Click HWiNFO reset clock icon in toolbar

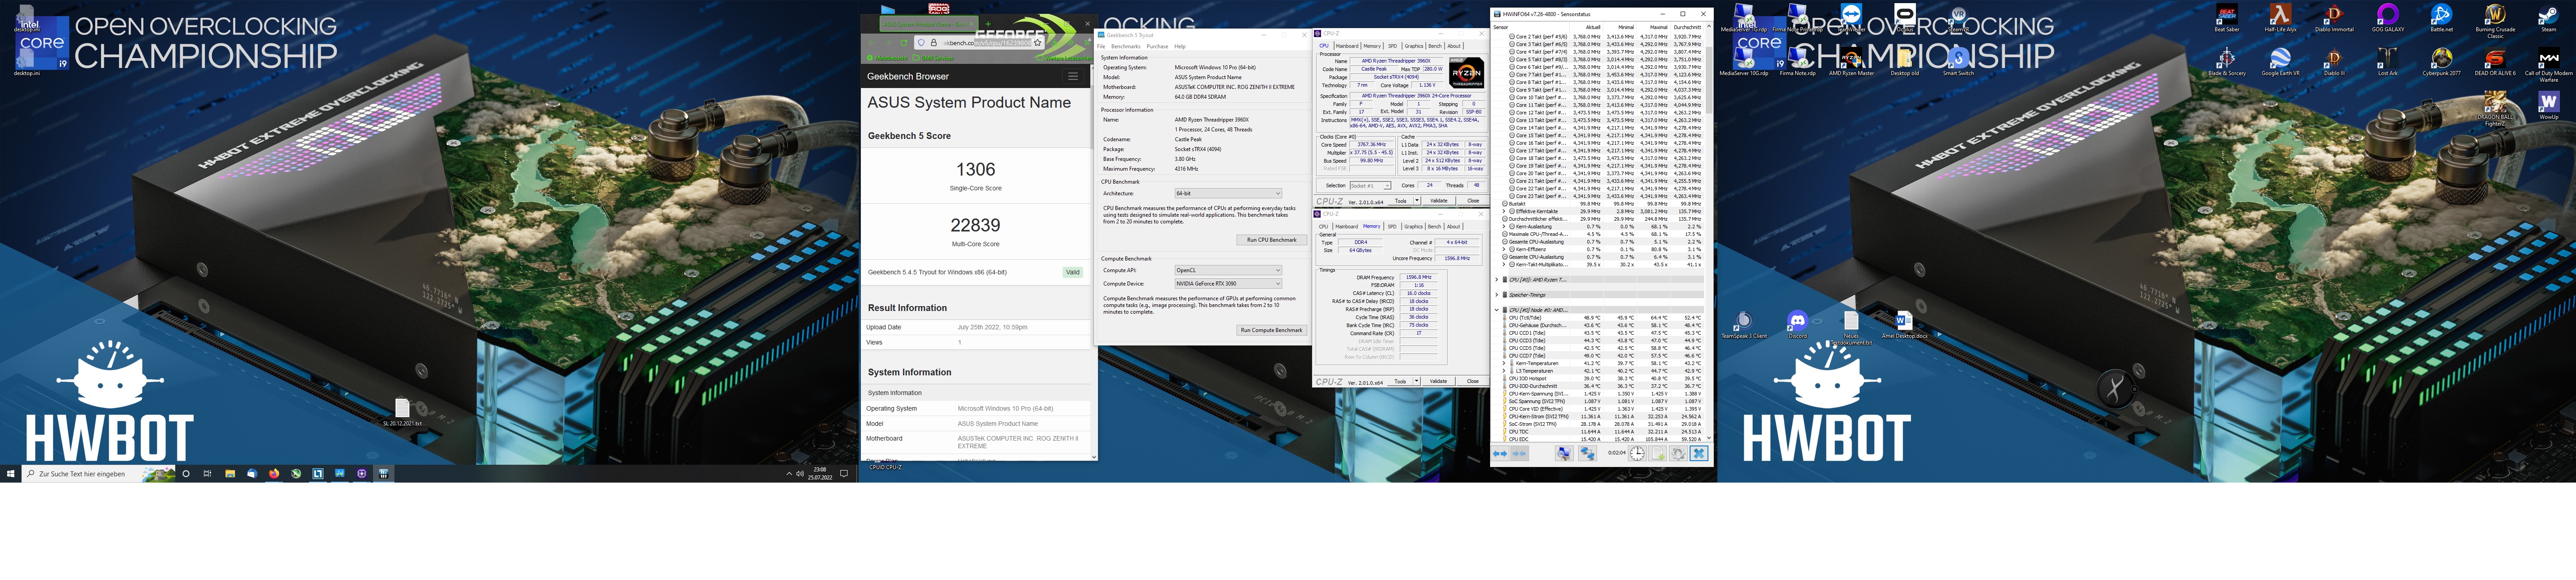pos(1637,454)
